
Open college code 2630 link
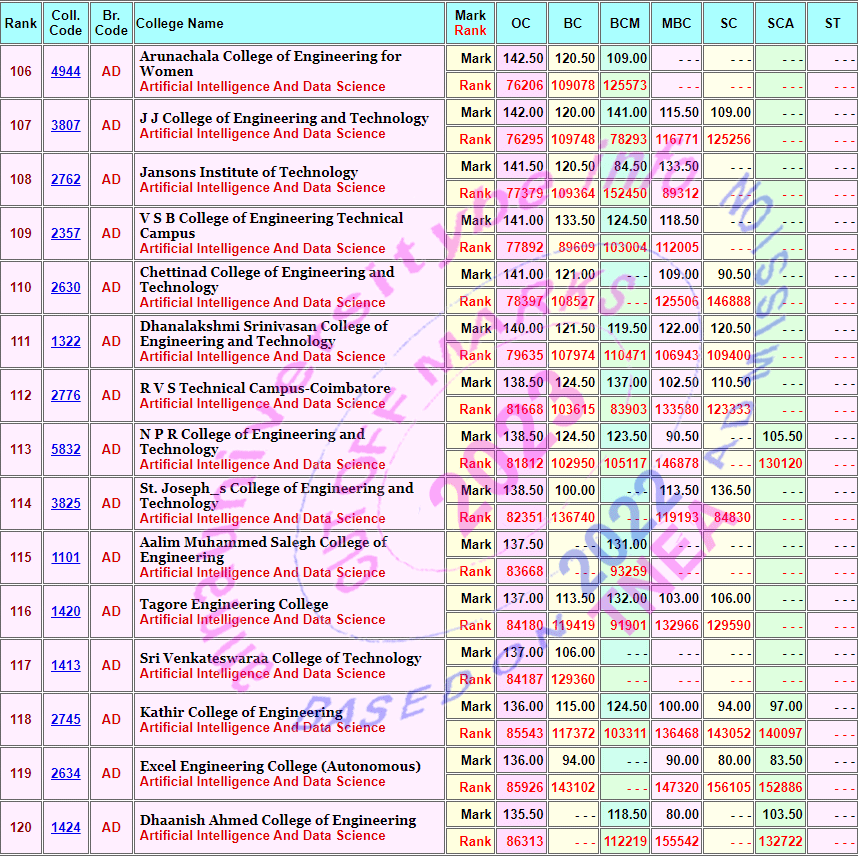66,288
